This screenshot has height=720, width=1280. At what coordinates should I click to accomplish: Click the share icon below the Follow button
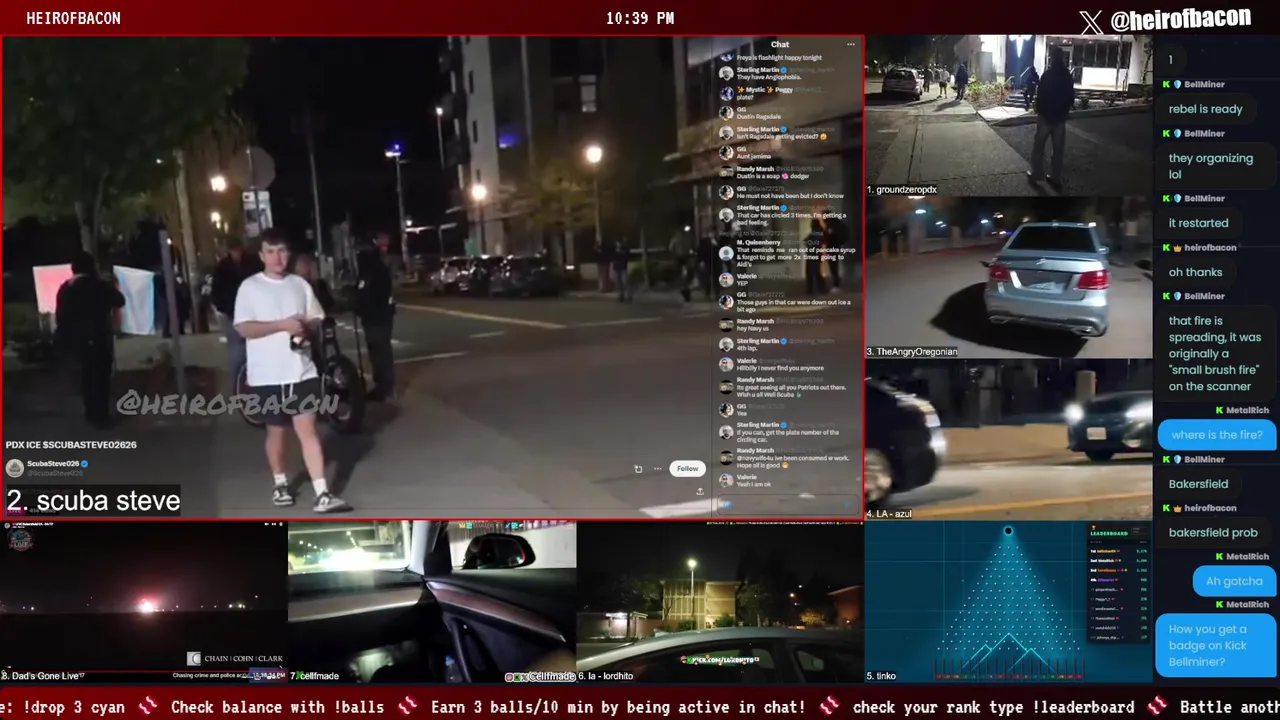coord(699,491)
